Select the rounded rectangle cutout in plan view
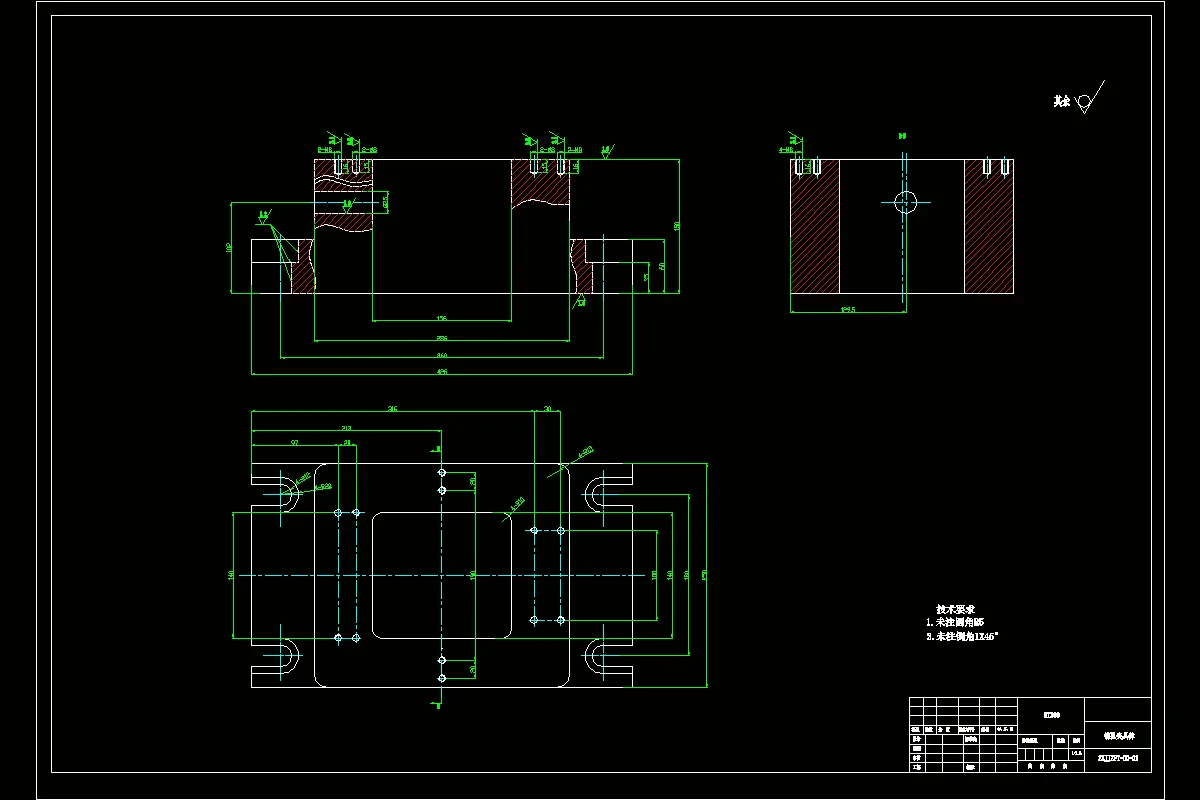This screenshot has height=800, width=1200. pyautogui.click(x=442, y=575)
